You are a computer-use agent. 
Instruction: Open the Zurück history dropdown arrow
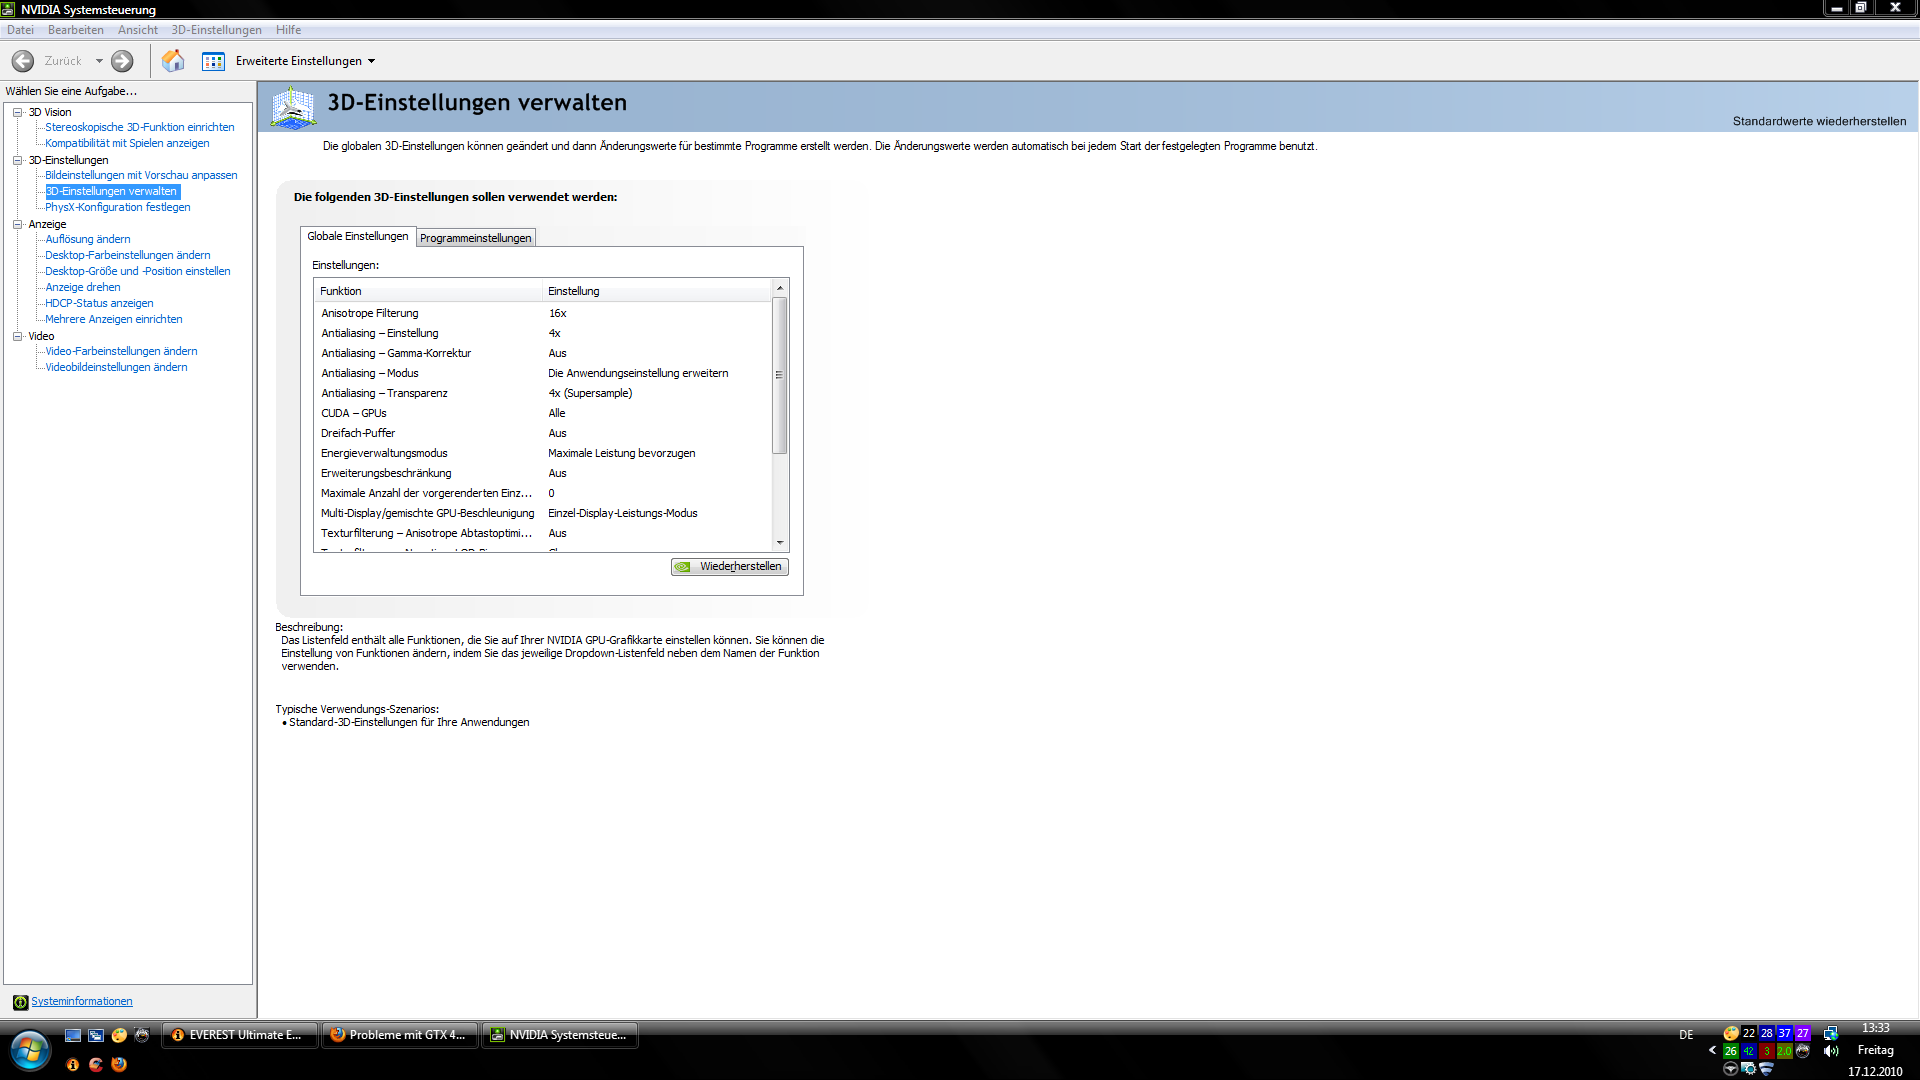(x=99, y=61)
